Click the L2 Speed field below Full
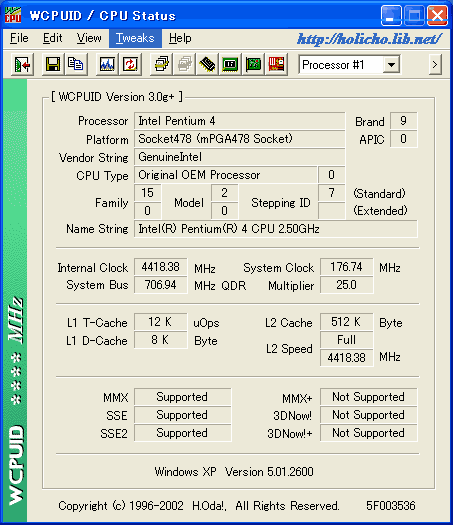This screenshot has height=525, width=453. coord(347,358)
